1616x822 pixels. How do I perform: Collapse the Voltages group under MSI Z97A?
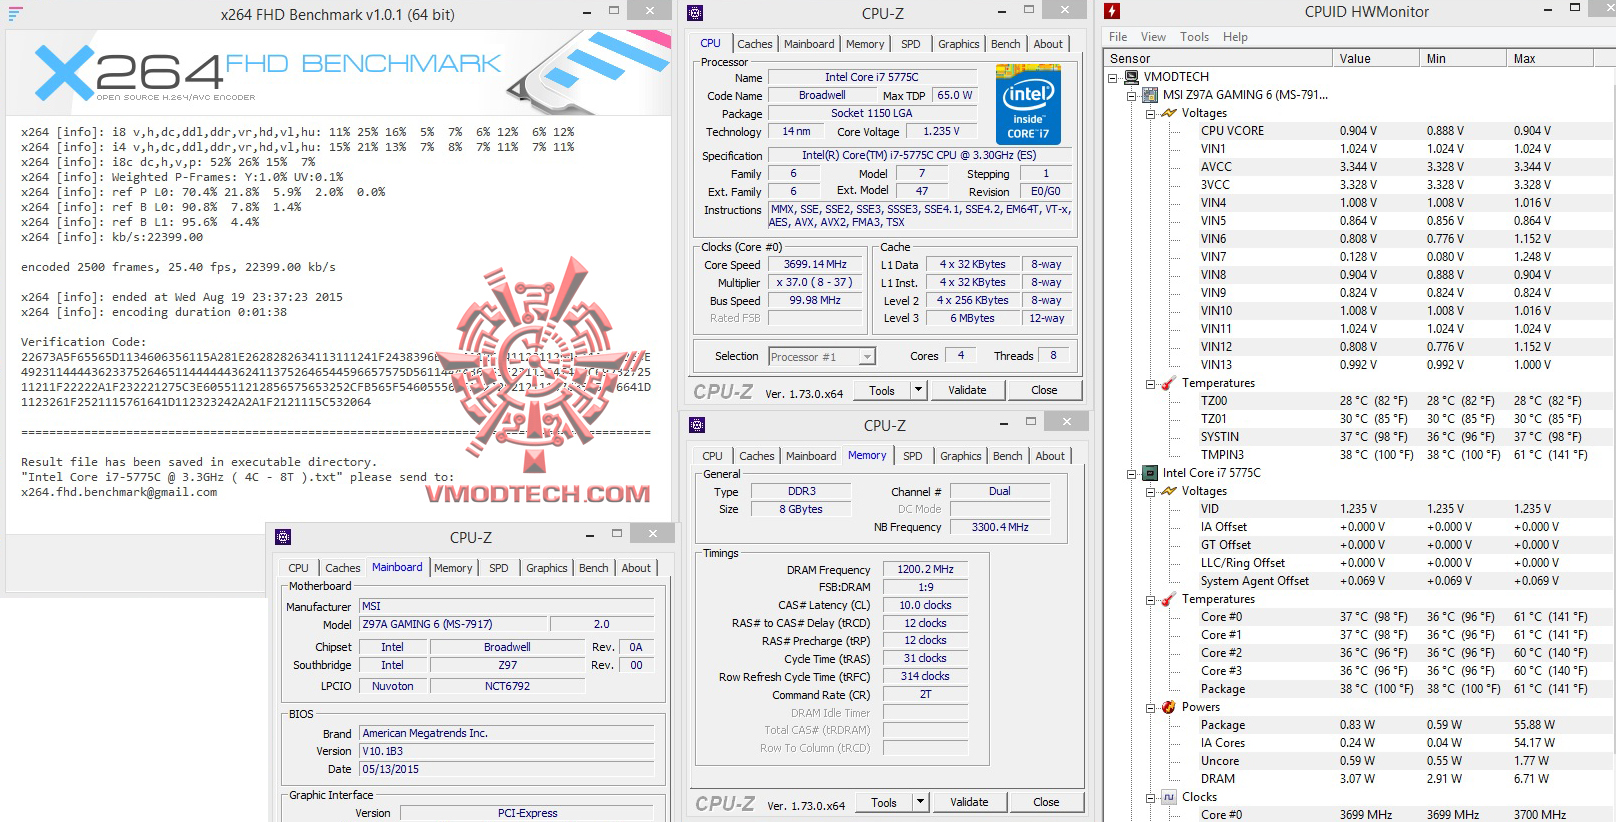pyautogui.click(x=1150, y=113)
